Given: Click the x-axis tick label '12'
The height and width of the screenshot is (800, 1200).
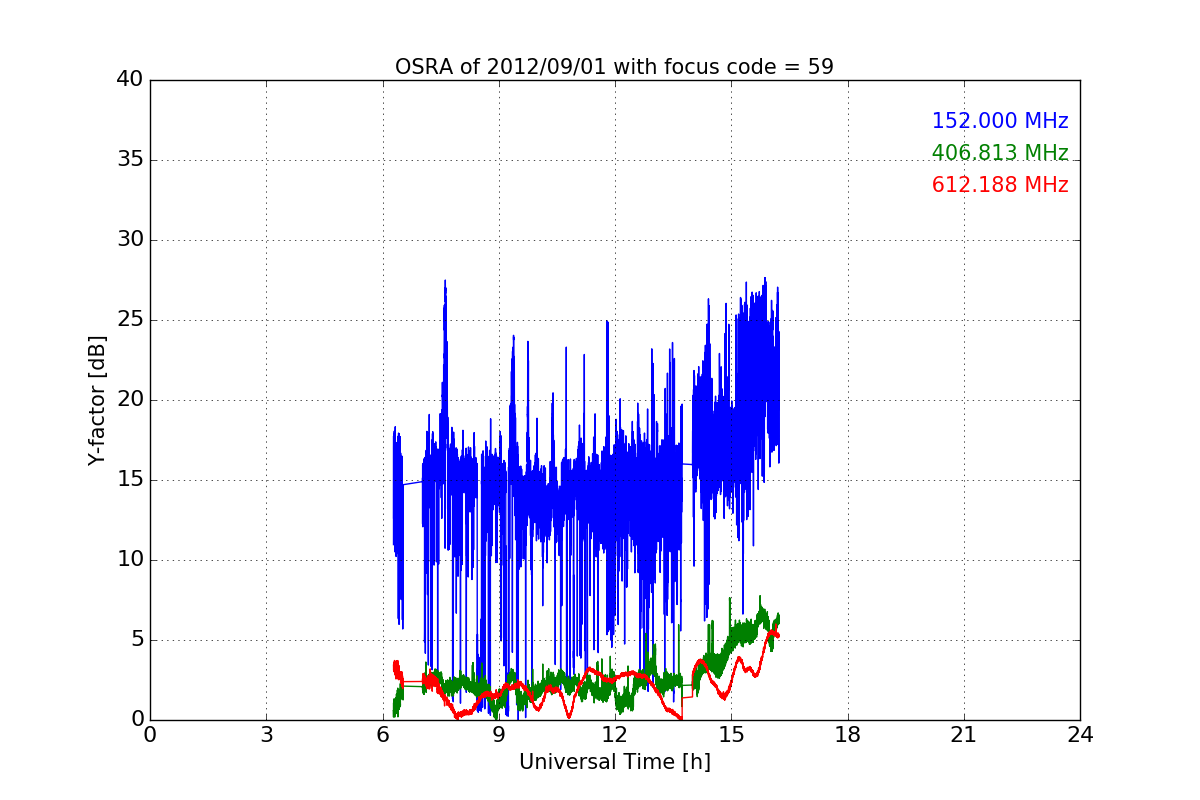Looking at the screenshot, I should [x=615, y=734].
